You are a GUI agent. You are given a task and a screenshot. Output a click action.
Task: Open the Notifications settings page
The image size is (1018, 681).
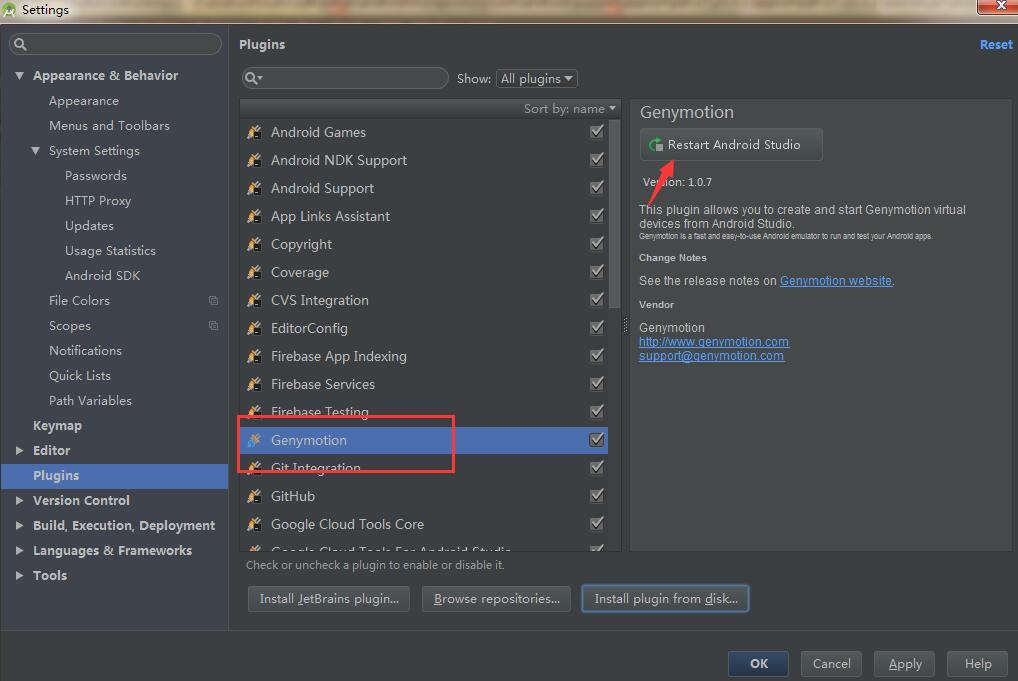tap(85, 351)
